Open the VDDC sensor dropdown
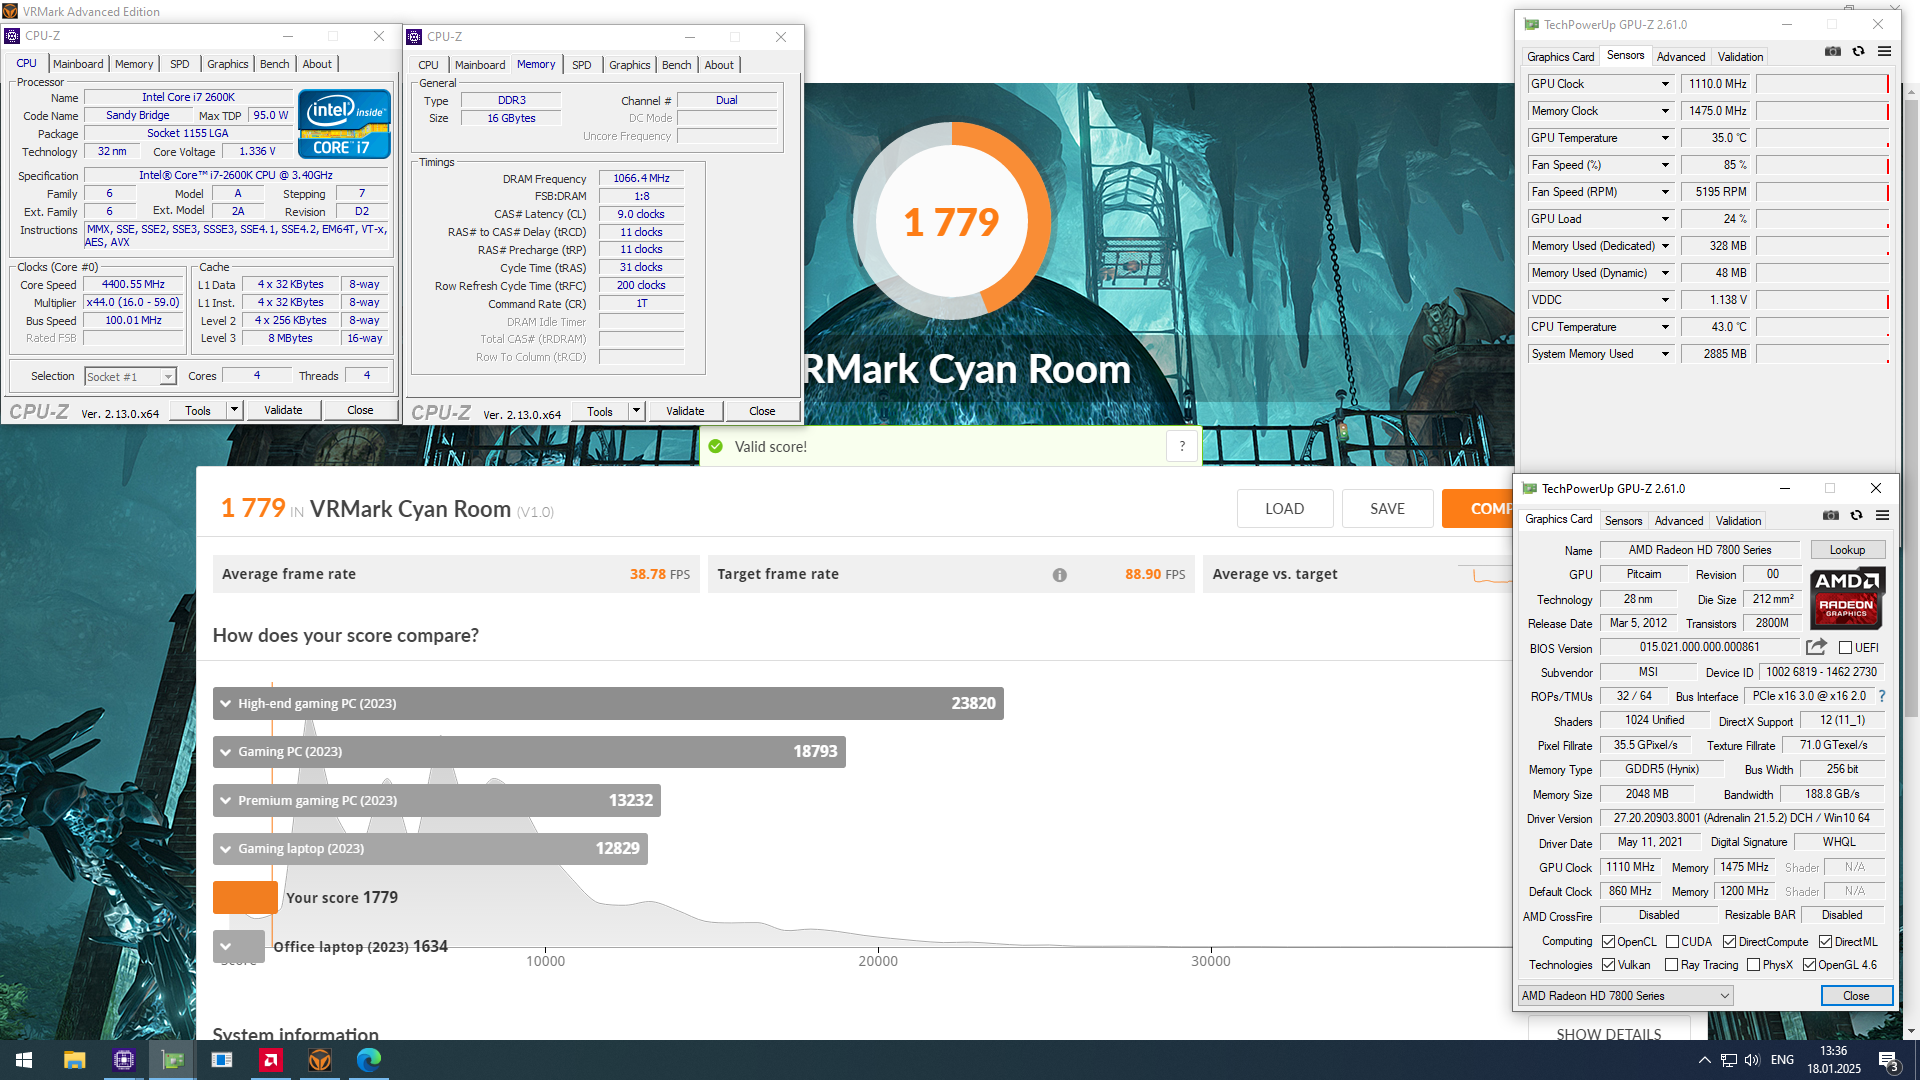This screenshot has width=1920, height=1080. (x=1665, y=300)
